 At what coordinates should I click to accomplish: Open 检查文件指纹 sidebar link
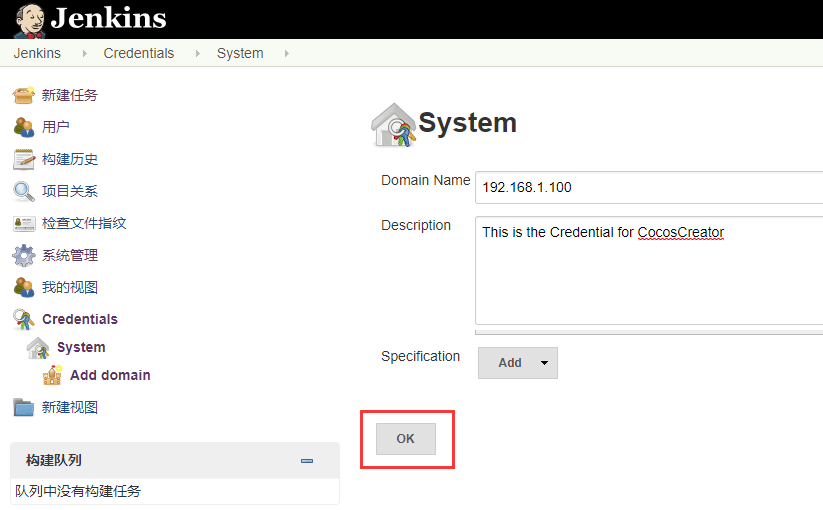[84, 223]
